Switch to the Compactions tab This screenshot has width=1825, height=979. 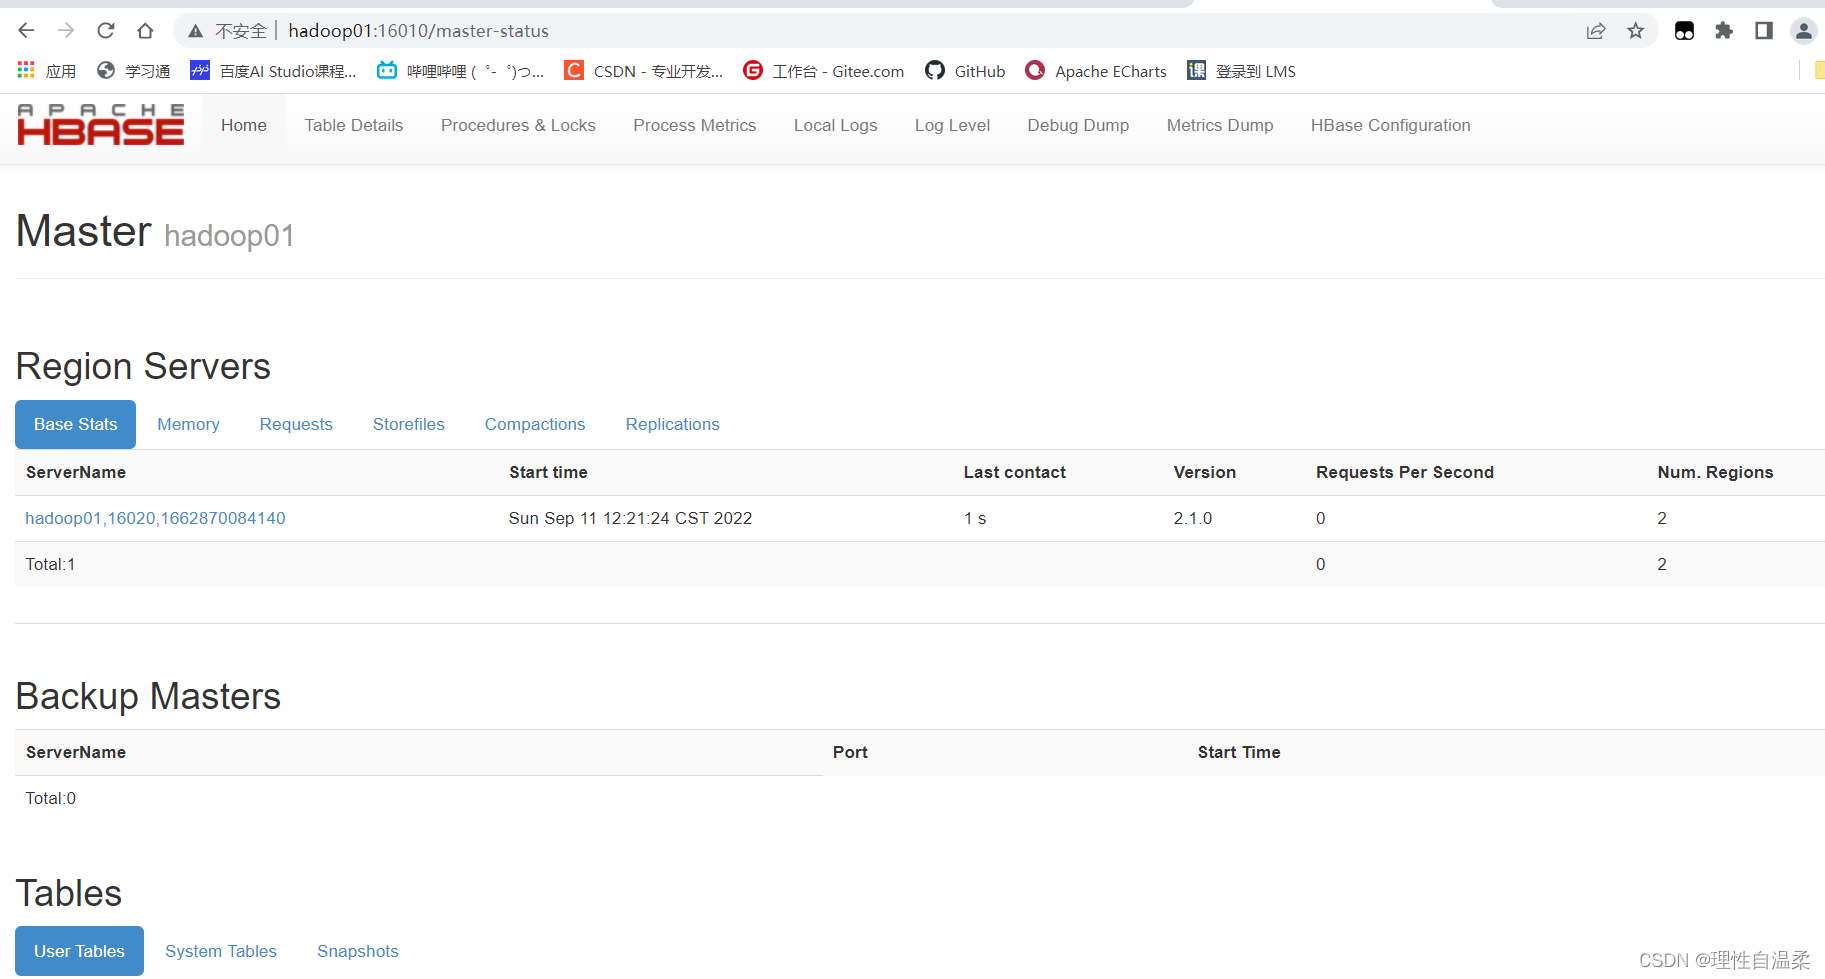pos(535,424)
